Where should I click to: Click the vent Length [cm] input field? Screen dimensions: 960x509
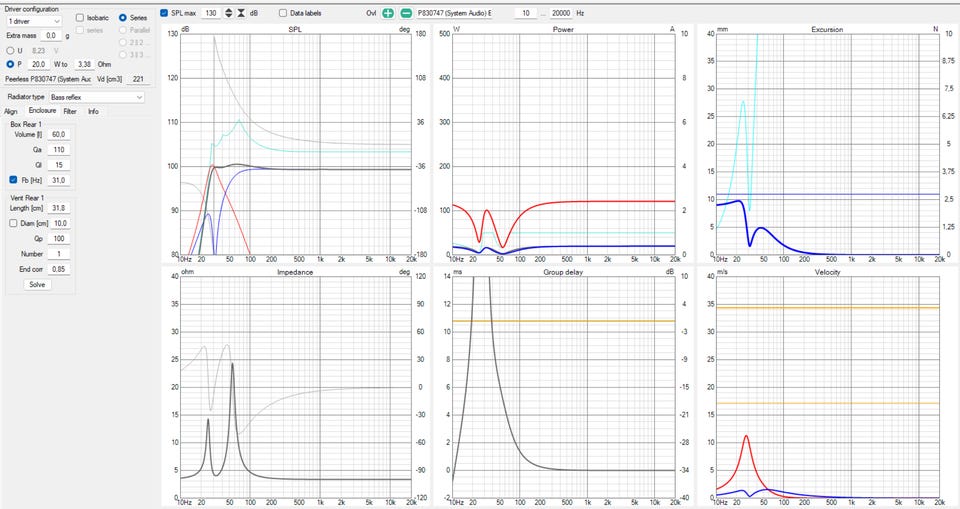click(58, 208)
